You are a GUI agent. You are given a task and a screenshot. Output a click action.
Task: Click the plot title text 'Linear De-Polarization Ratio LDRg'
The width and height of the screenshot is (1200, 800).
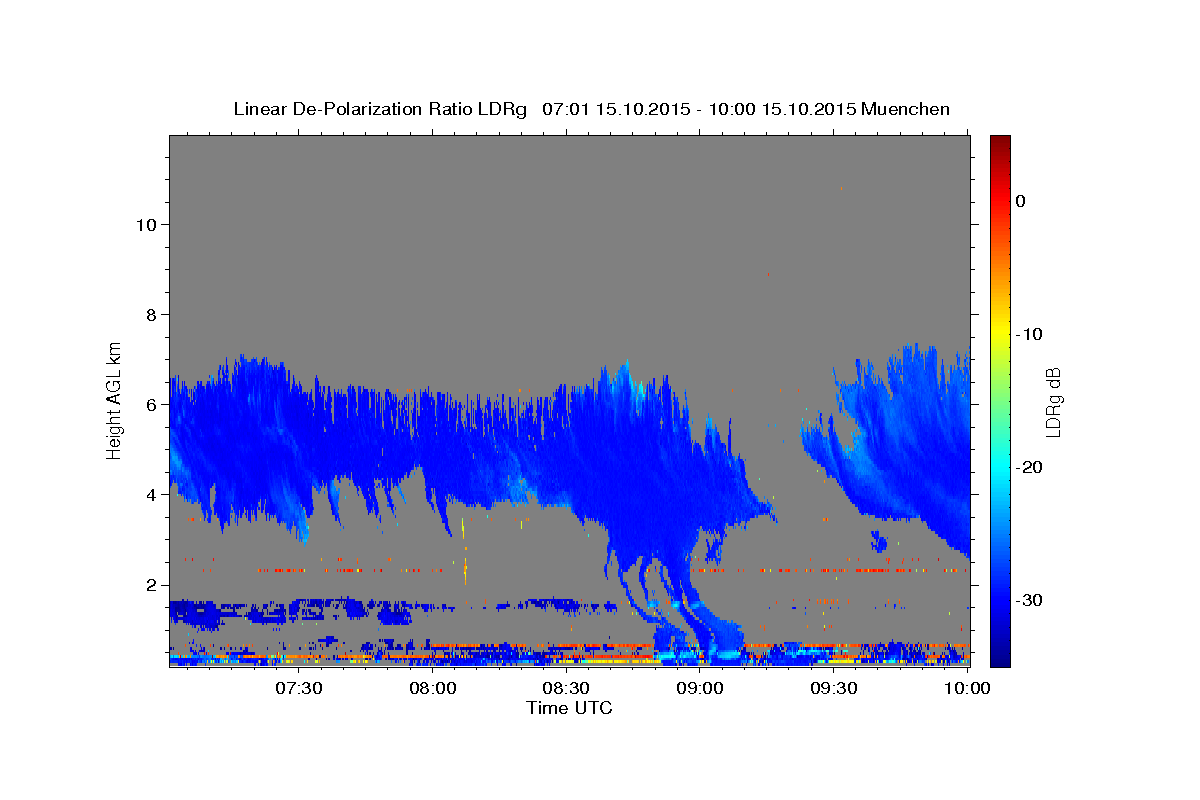(380, 109)
